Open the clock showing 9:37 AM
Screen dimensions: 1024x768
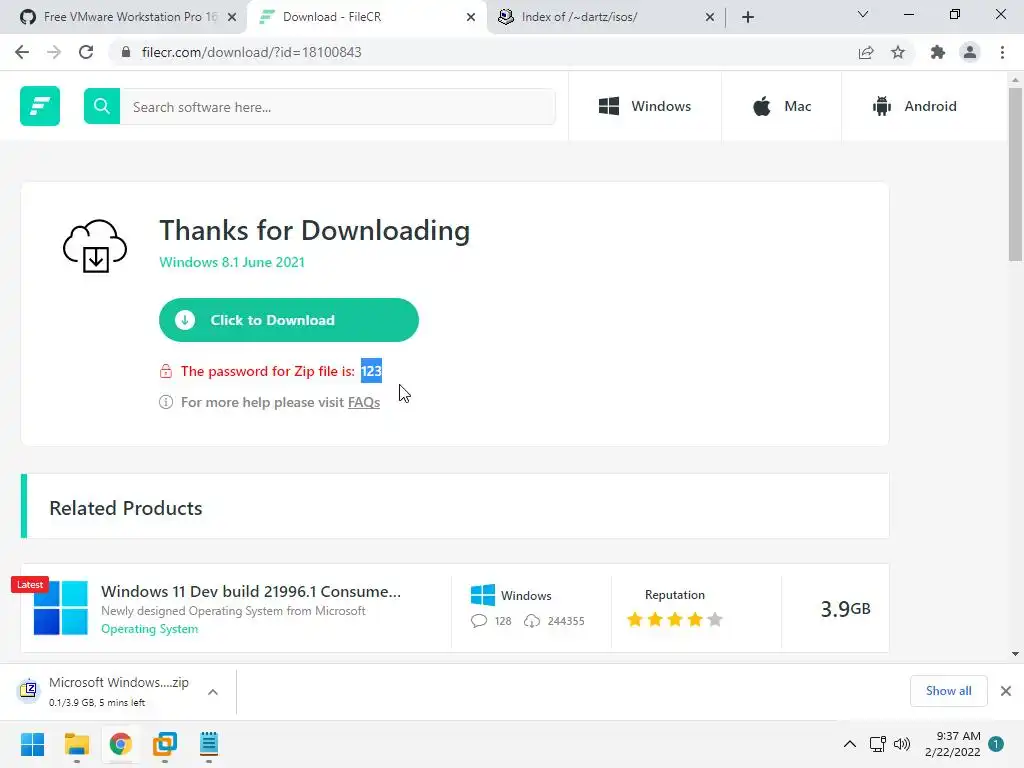click(953, 744)
